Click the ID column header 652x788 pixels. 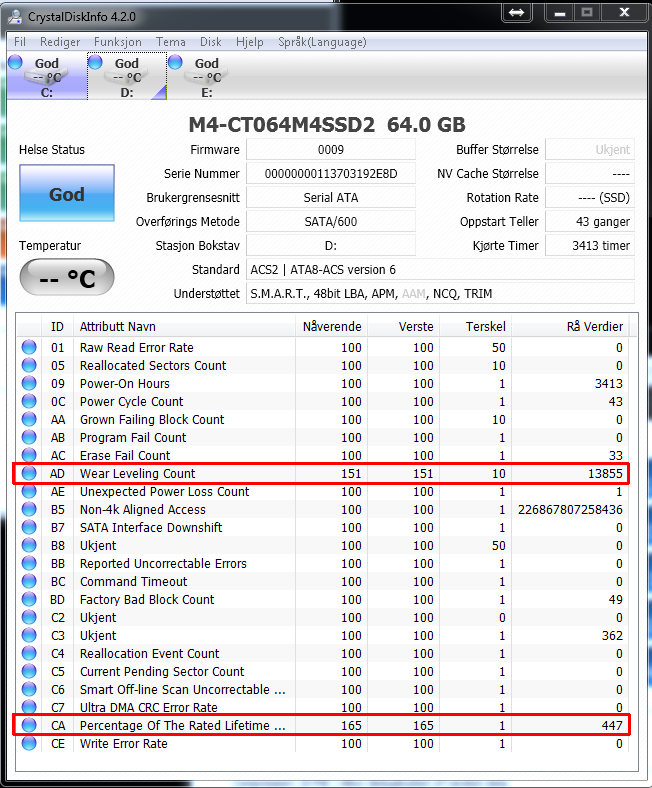pos(57,327)
